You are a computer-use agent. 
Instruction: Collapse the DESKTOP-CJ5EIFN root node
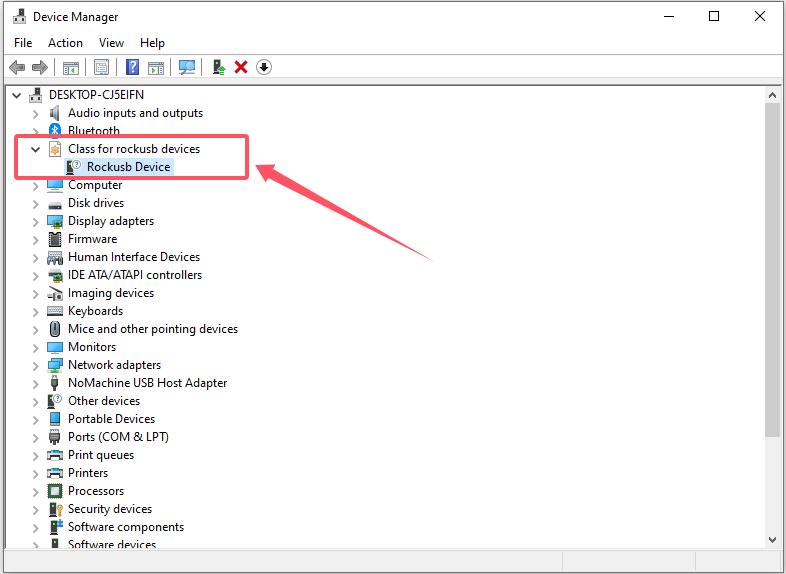click(x=17, y=95)
